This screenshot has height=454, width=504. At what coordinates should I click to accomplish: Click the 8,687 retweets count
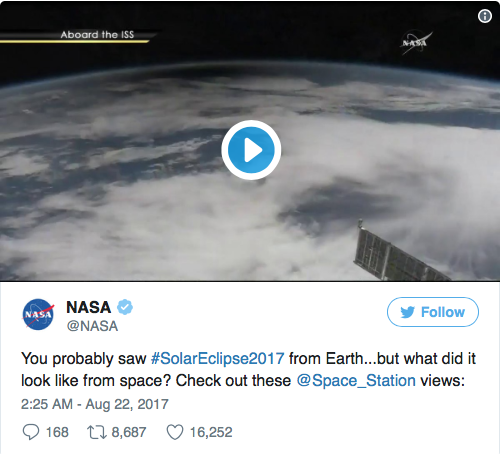[129, 432]
